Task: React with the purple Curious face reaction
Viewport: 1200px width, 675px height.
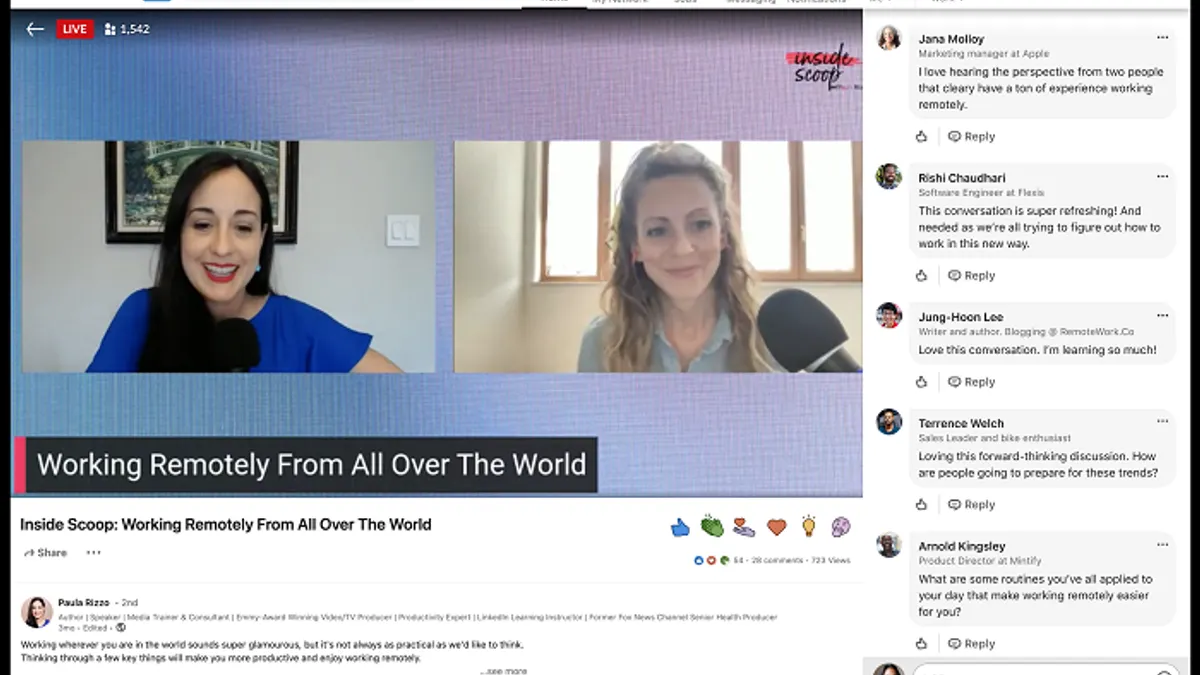Action: [841, 526]
